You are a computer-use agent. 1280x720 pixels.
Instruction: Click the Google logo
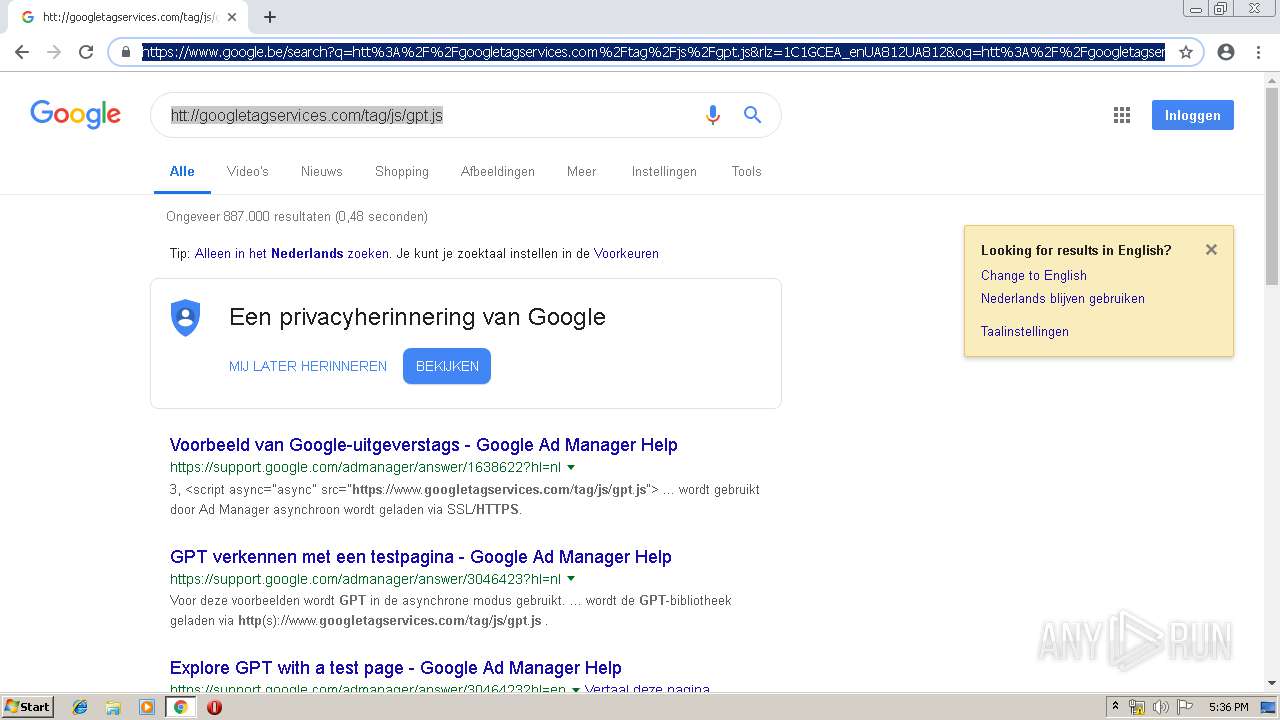pyautogui.click(x=75, y=115)
